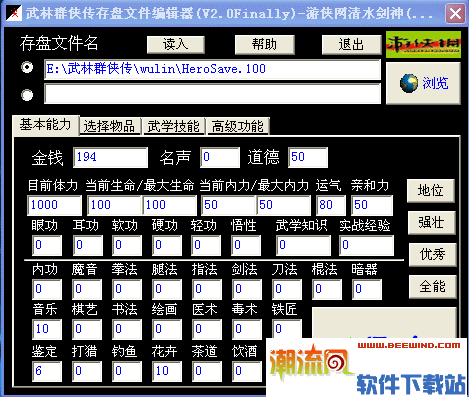The height and width of the screenshot is (397, 469).
Task: Select the second empty file radio button
Action: (27, 95)
